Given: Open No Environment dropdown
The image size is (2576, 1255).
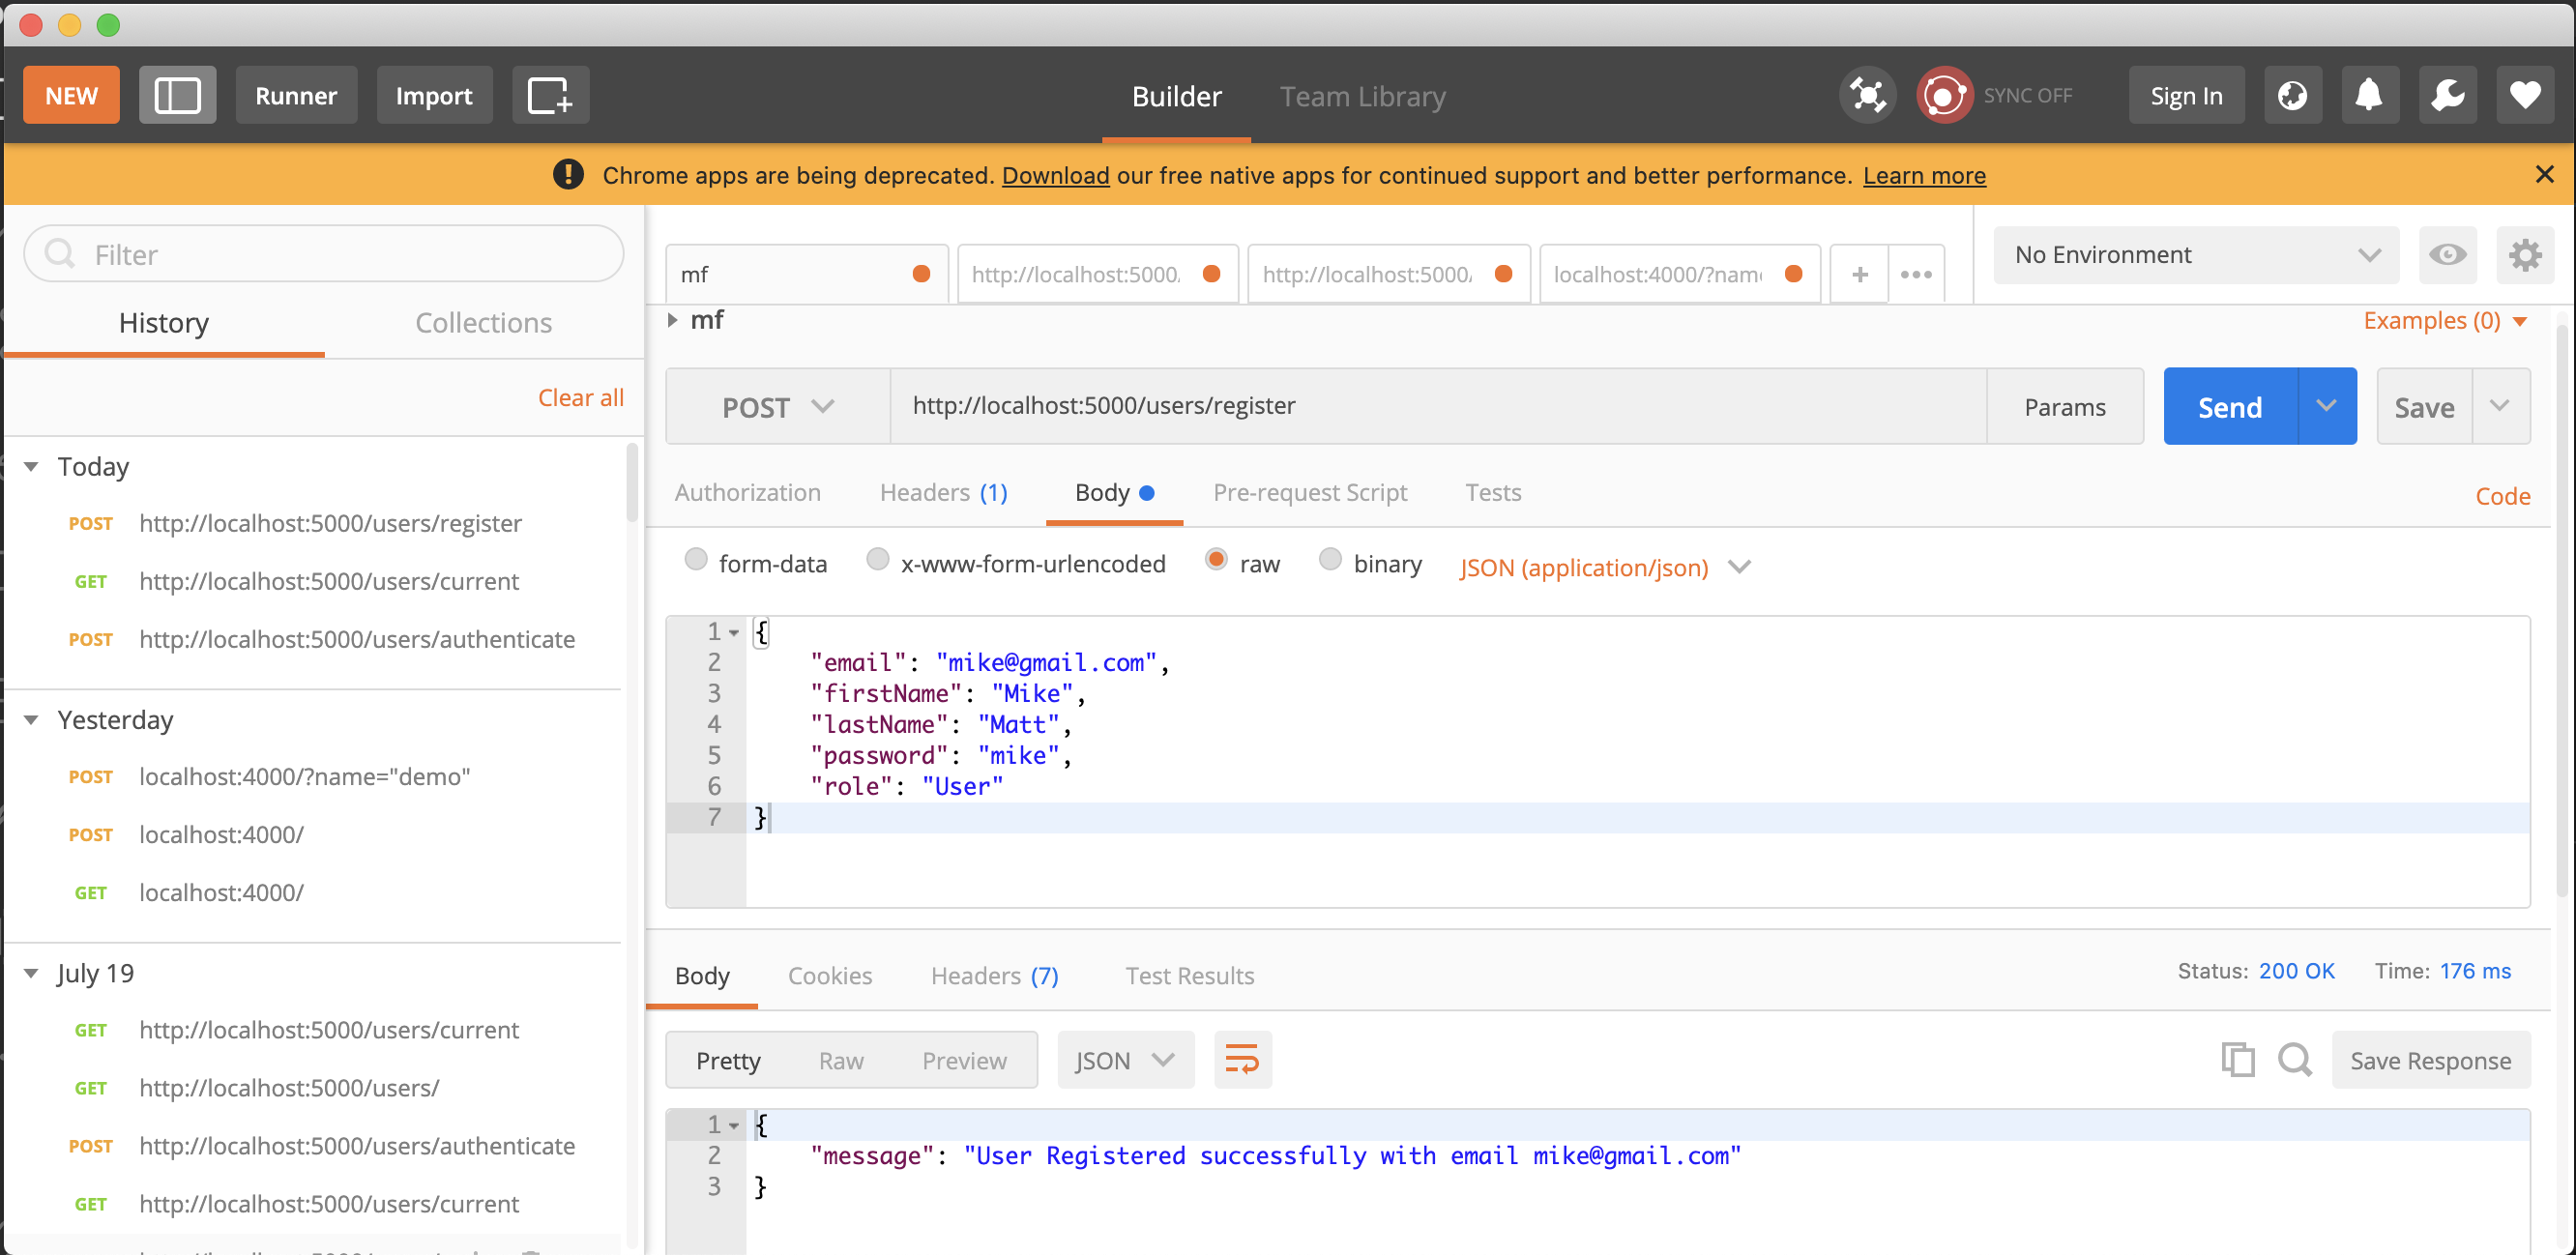Looking at the screenshot, I should point(2196,254).
